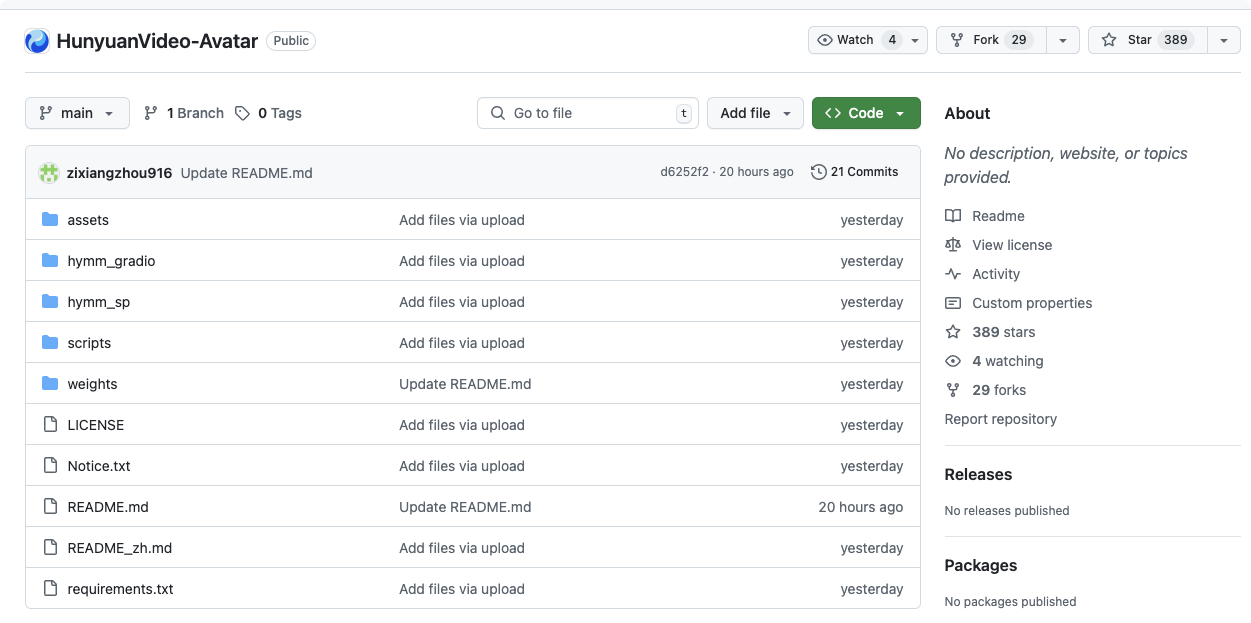Image resolution: width=1251 pixels, height=623 pixels.
Task: Click the LICENSE file icon
Action: click(x=50, y=425)
